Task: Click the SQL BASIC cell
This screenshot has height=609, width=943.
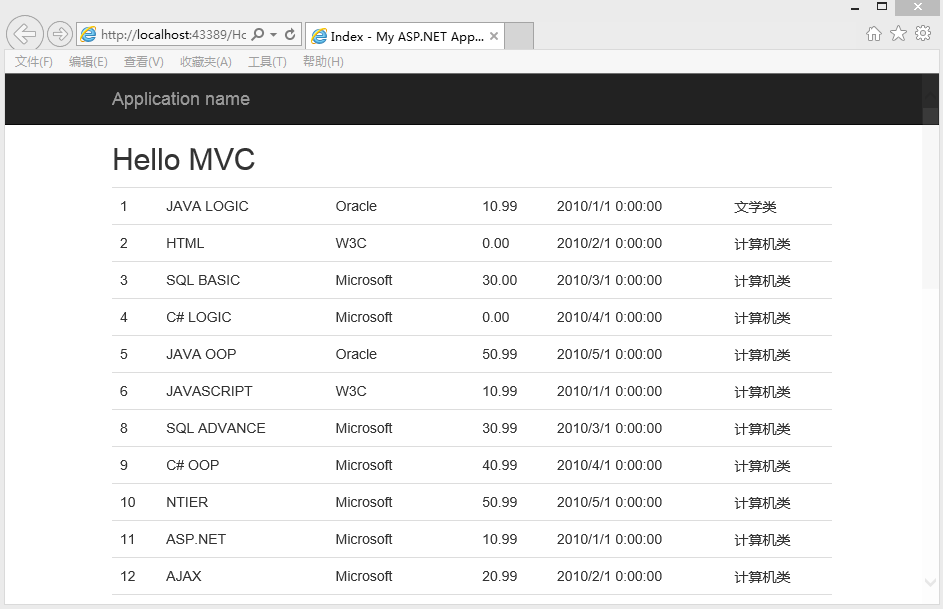Action: (203, 280)
